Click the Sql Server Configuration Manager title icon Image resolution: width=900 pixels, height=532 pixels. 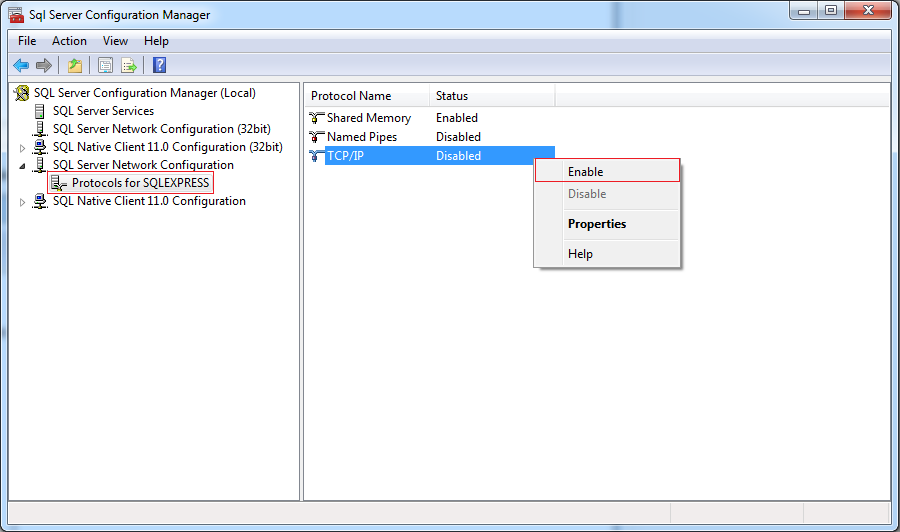[16, 15]
